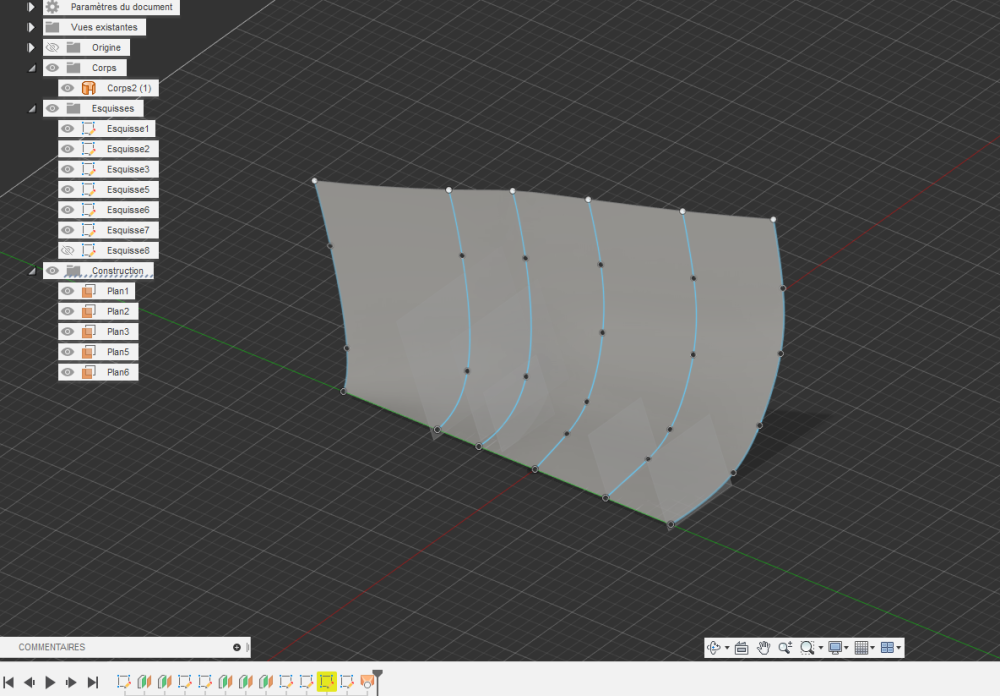Hide Esquisse5 via eye icon
The height and width of the screenshot is (696, 1000).
click(68, 189)
